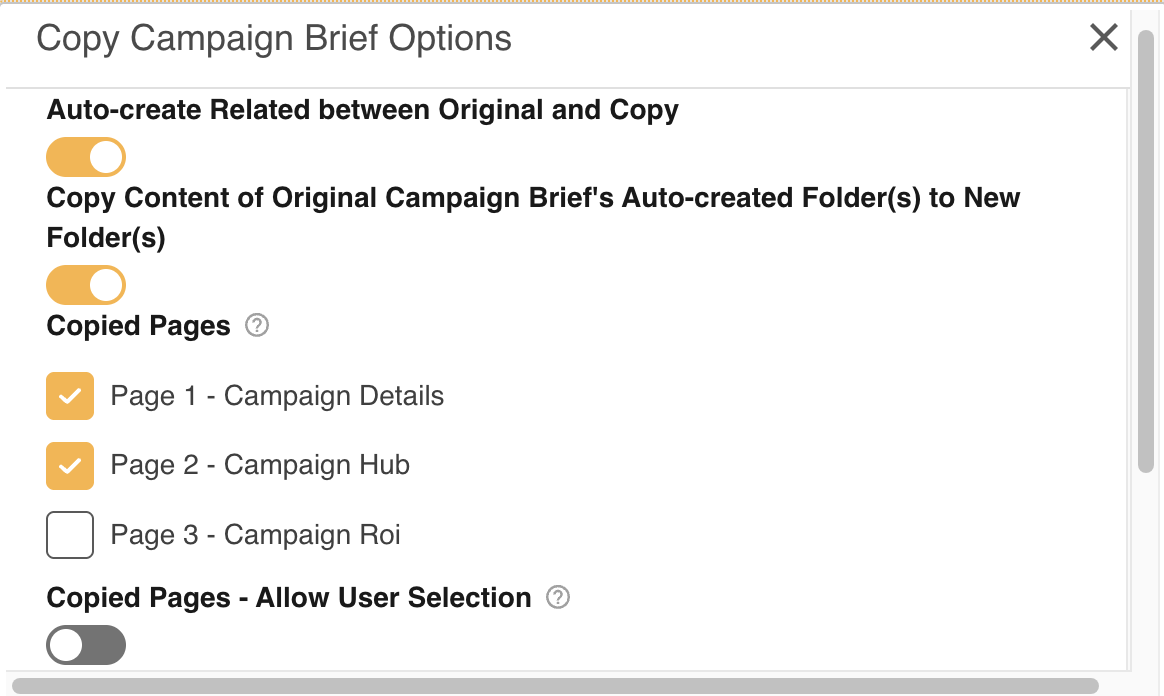Screen dimensions: 1164x696
Task: Click Copied Pages - Allow User Selection heading
Action: [x=289, y=598]
